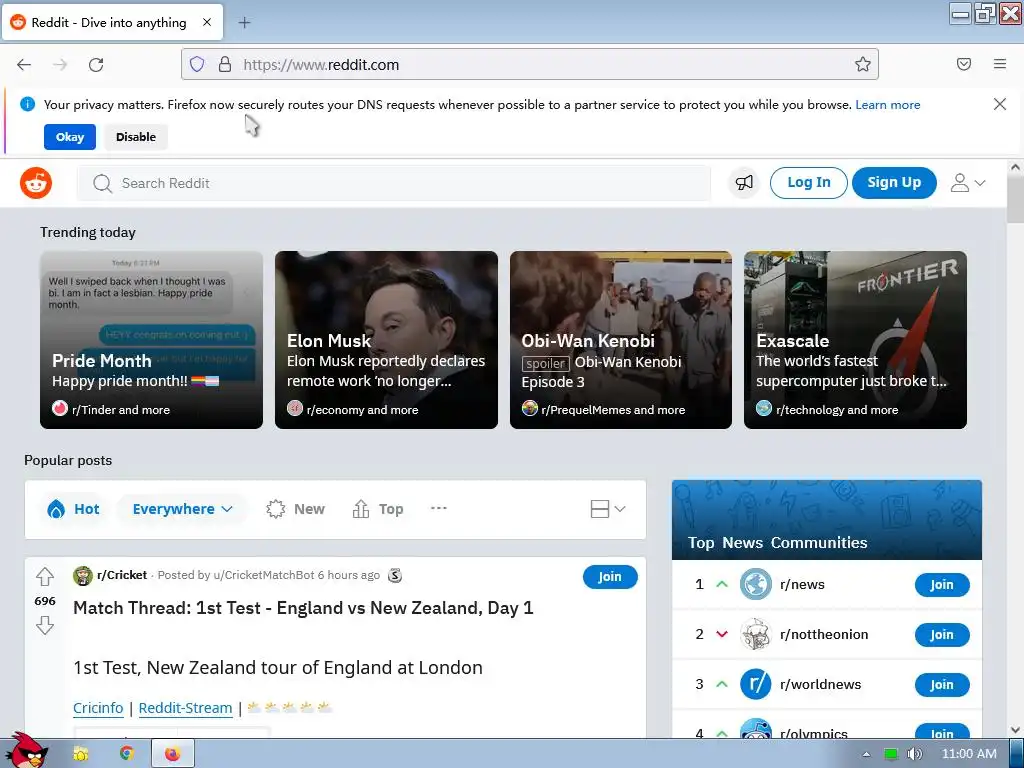Click the 11:00 AM taskbar clock
The height and width of the screenshot is (768, 1024).
point(969,754)
